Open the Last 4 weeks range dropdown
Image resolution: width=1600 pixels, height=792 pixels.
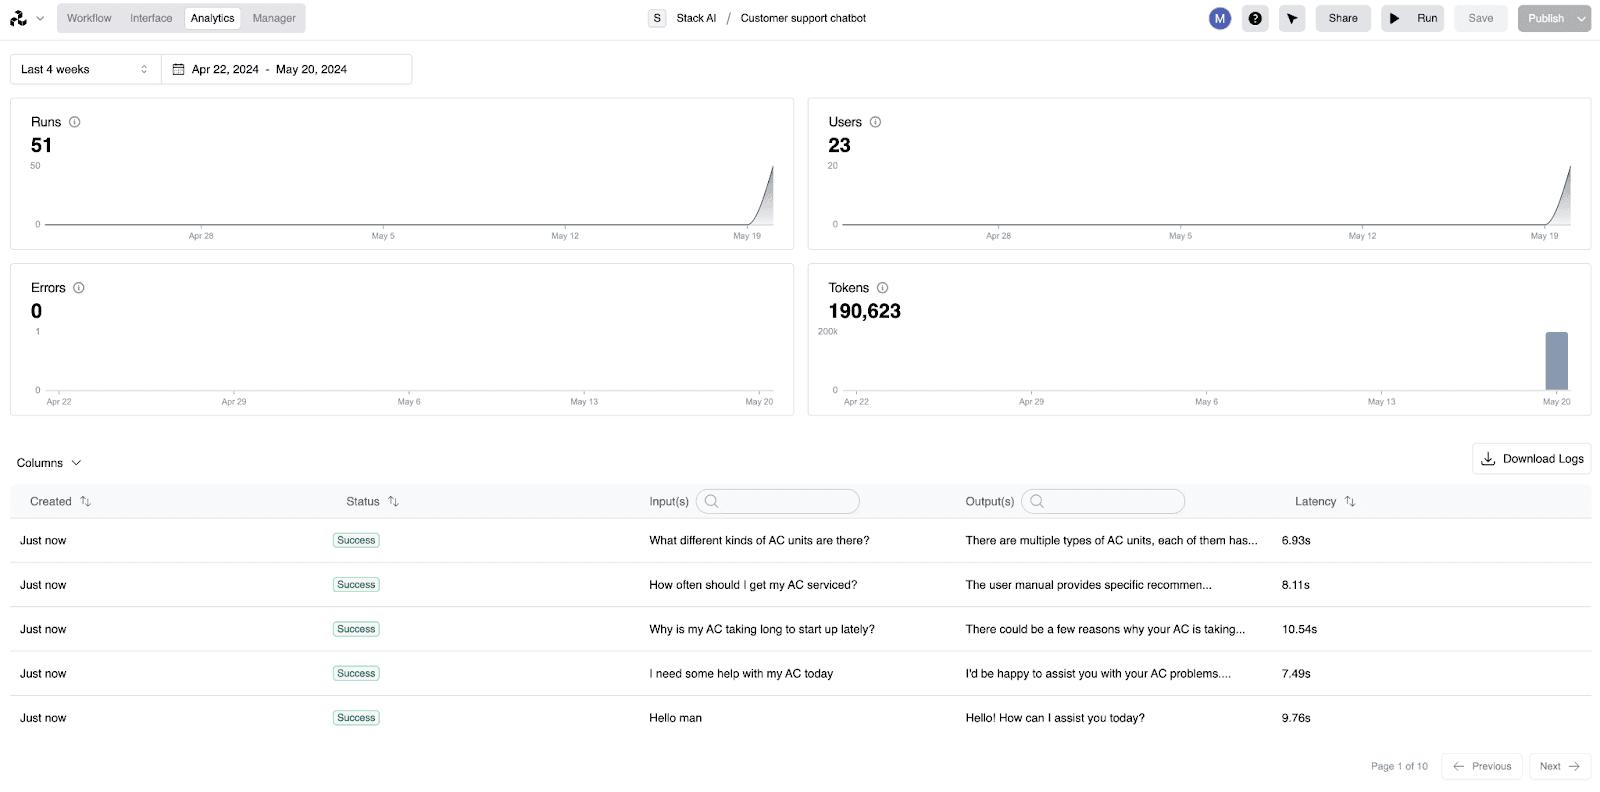coord(86,69)
